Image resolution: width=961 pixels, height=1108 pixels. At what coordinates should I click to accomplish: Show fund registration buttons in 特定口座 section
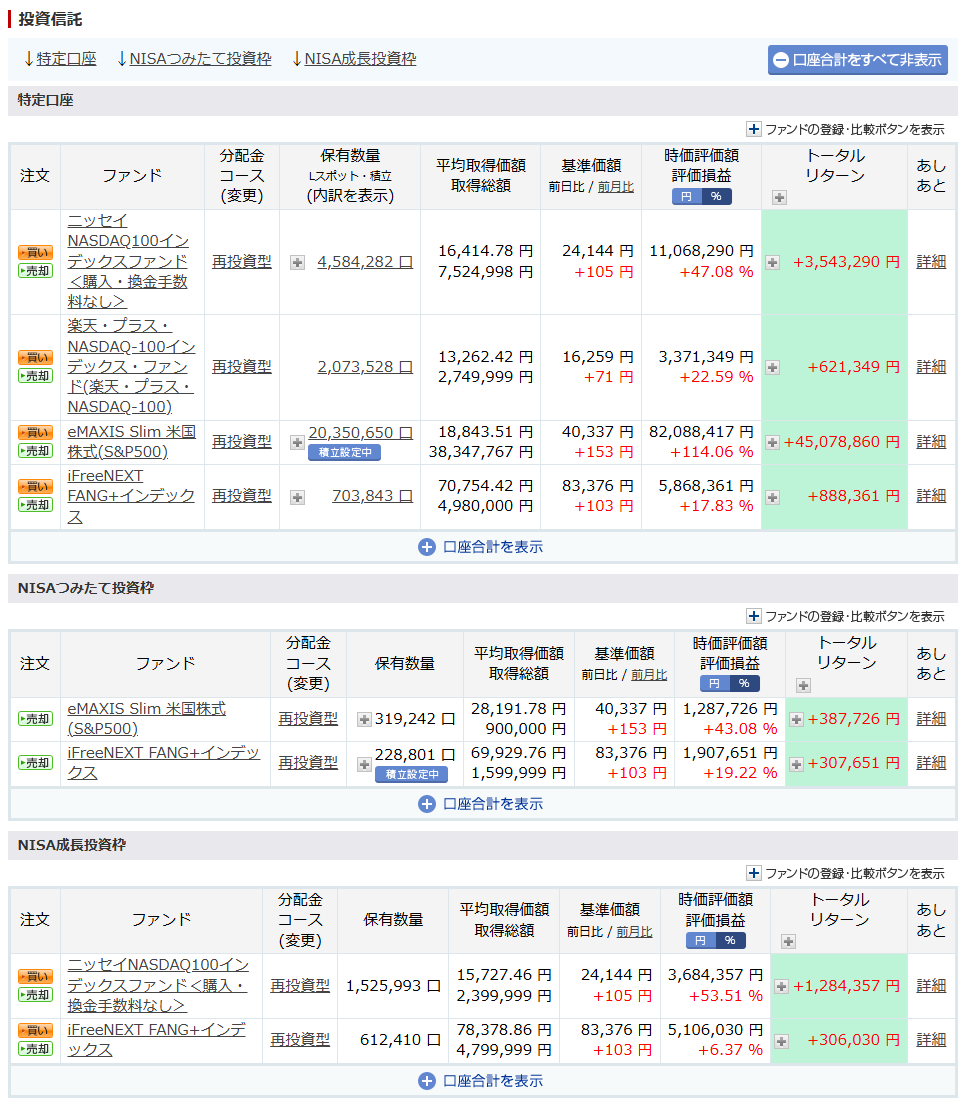pos(845,129)
